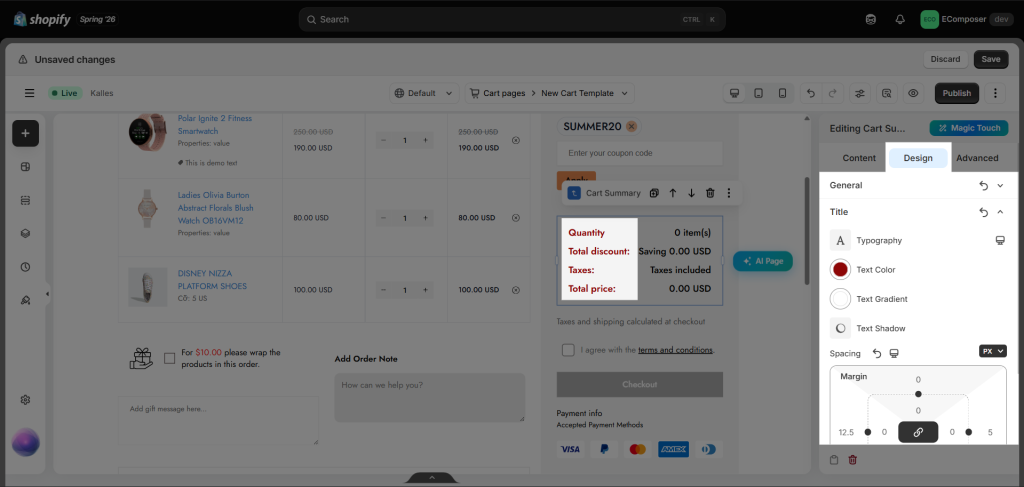Click the Magic Touch button

coord(969,128)
